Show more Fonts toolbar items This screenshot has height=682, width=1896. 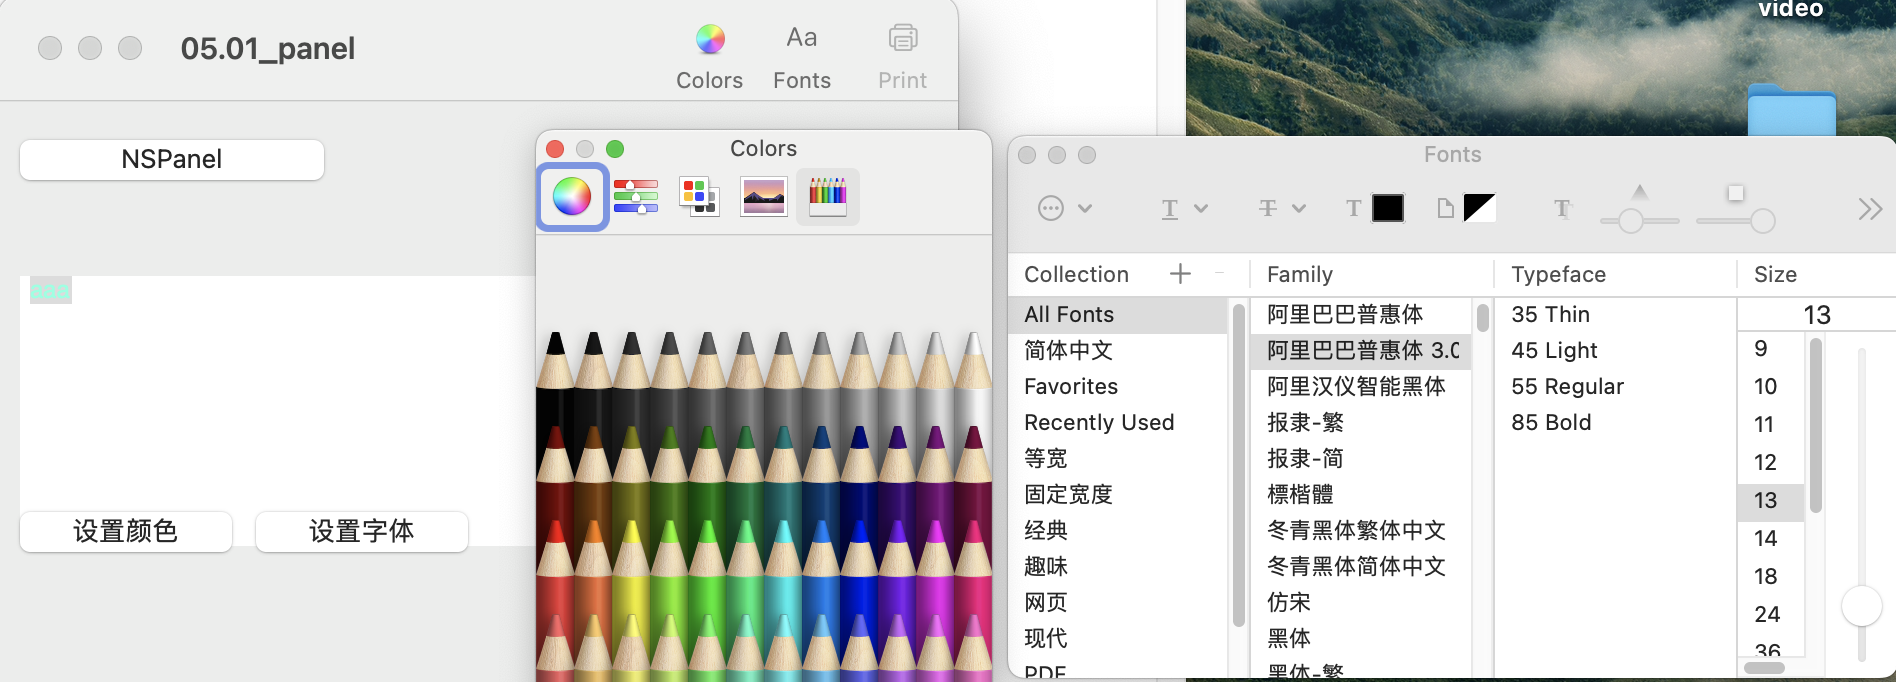tap(1870, 209)
